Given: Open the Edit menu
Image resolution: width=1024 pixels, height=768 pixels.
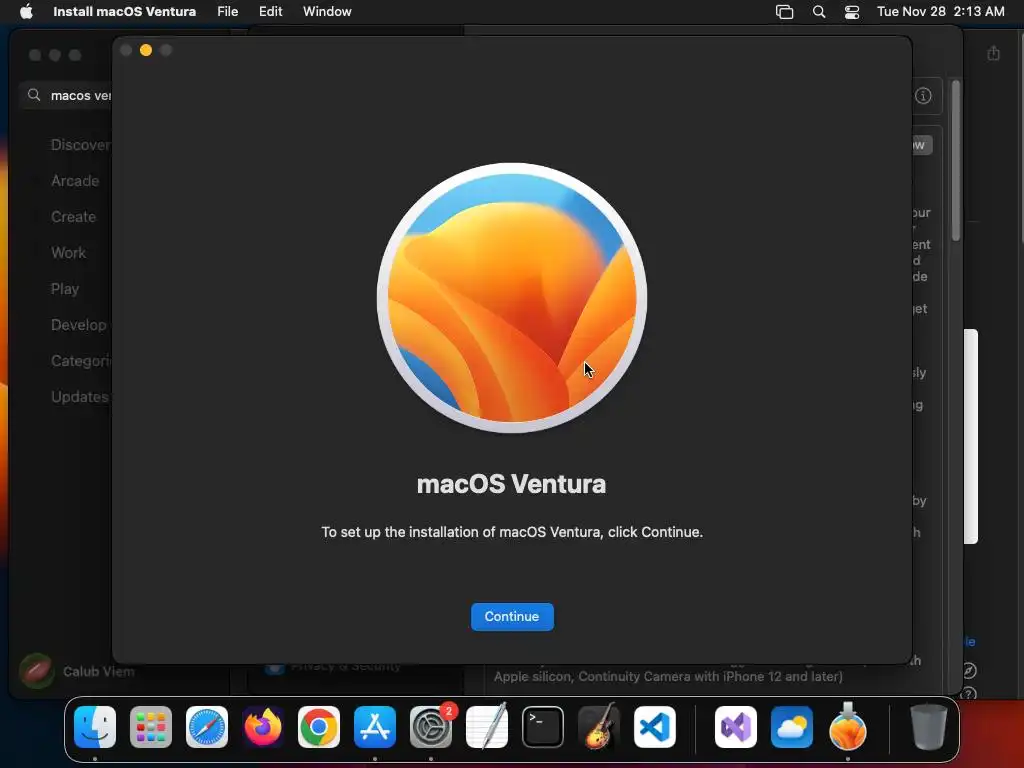Looking at the screenshot, I should pos(270,11).
